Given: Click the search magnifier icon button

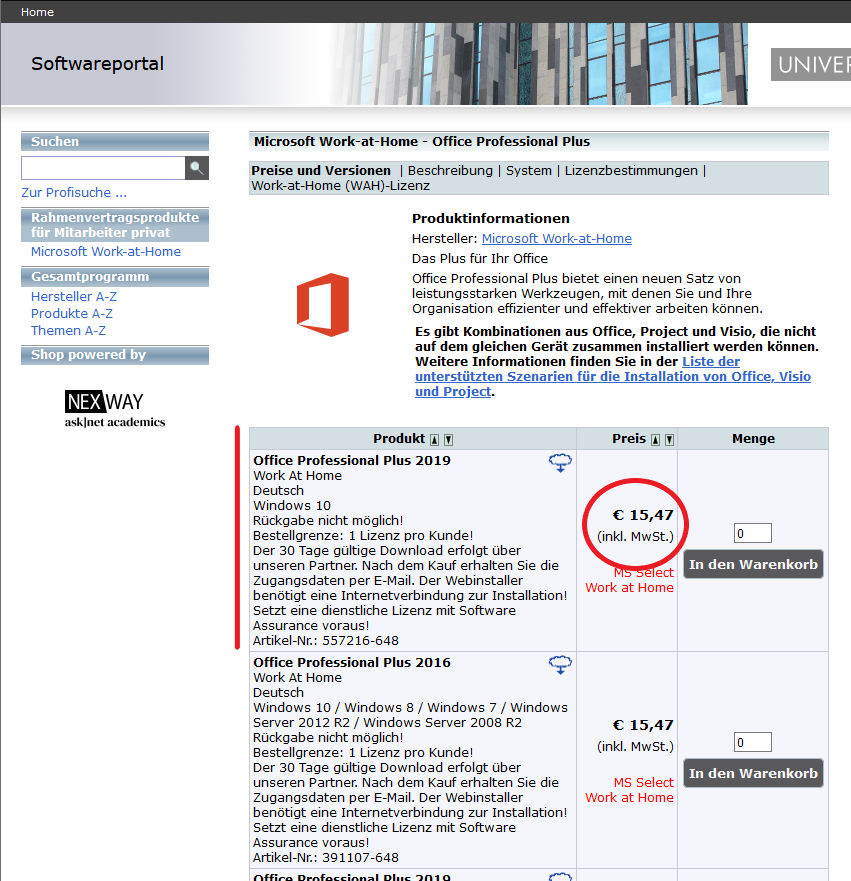Looking at the screenshot, I should click(197, 168).
